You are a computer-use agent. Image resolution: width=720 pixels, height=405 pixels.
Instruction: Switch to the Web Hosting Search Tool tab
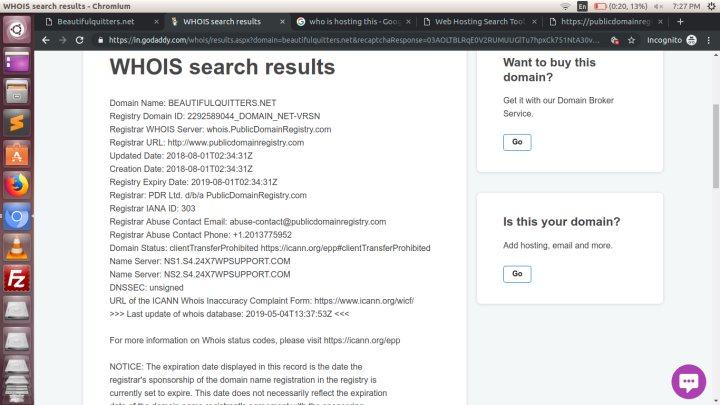click(x=480, y=22)
